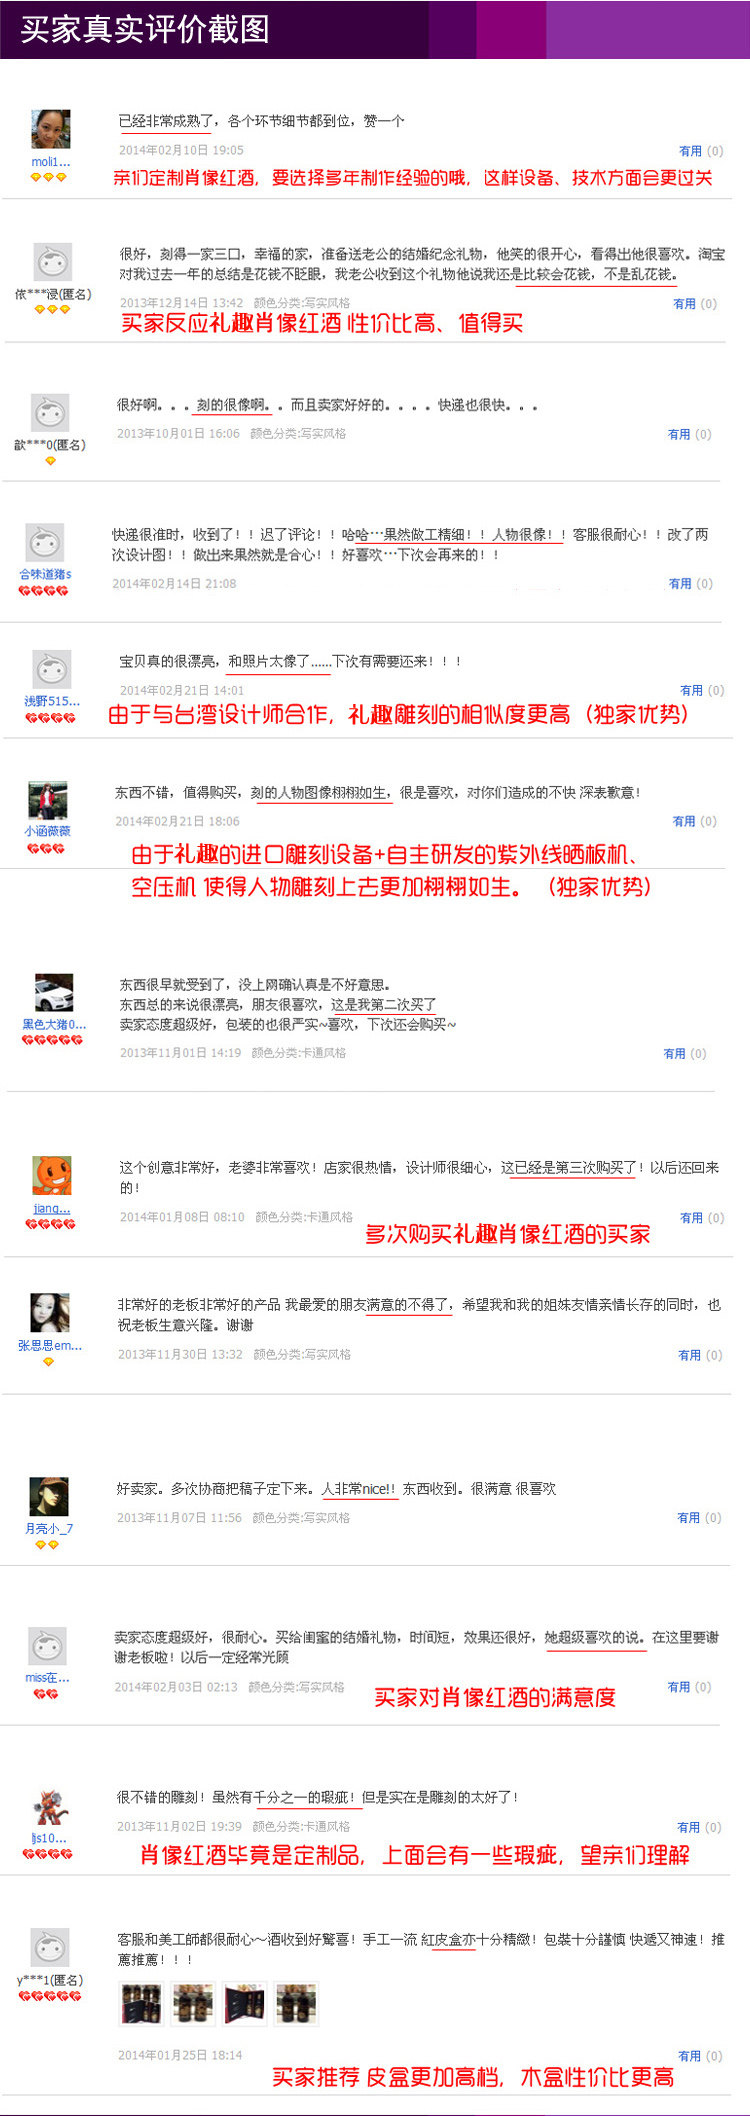Select the orange cartoon avatar of jiang...
This screenshot has height=2116, width=750.
coord(52,1175)
